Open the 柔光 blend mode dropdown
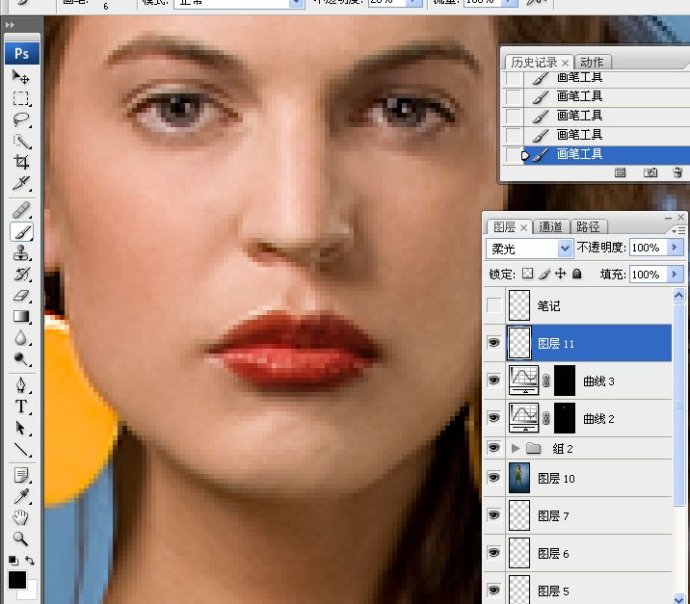 (x=565, y=249)
